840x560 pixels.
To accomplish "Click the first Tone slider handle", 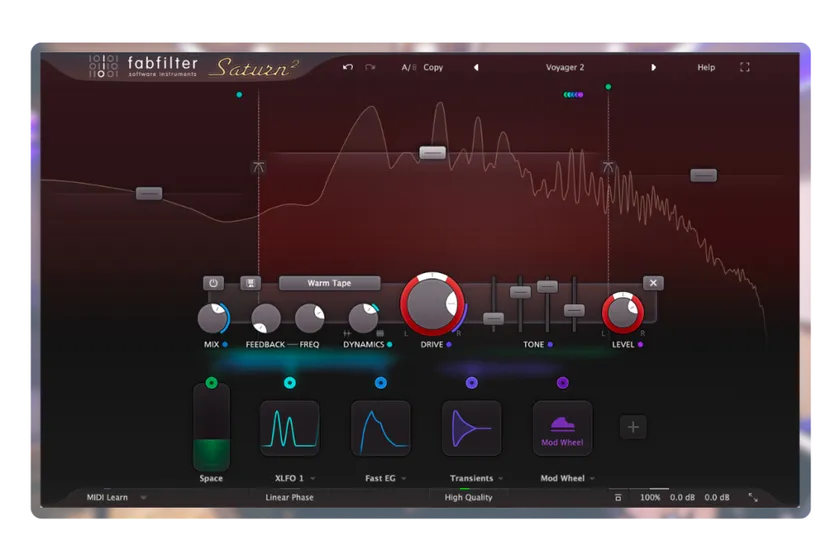I will tap(493, 318).
